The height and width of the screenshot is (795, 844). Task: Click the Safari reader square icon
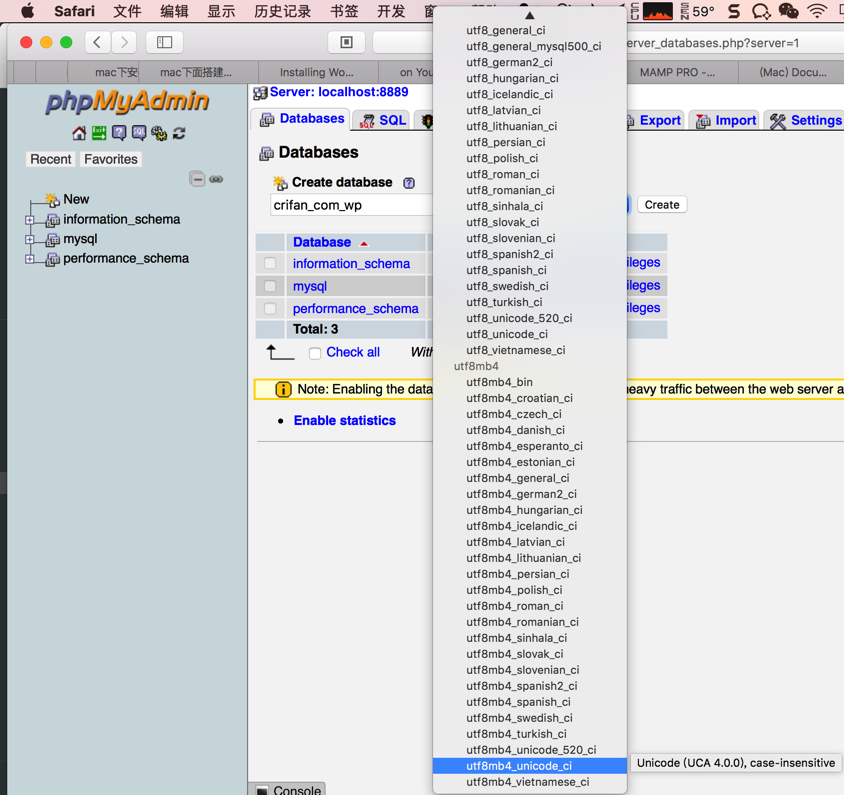347,42
